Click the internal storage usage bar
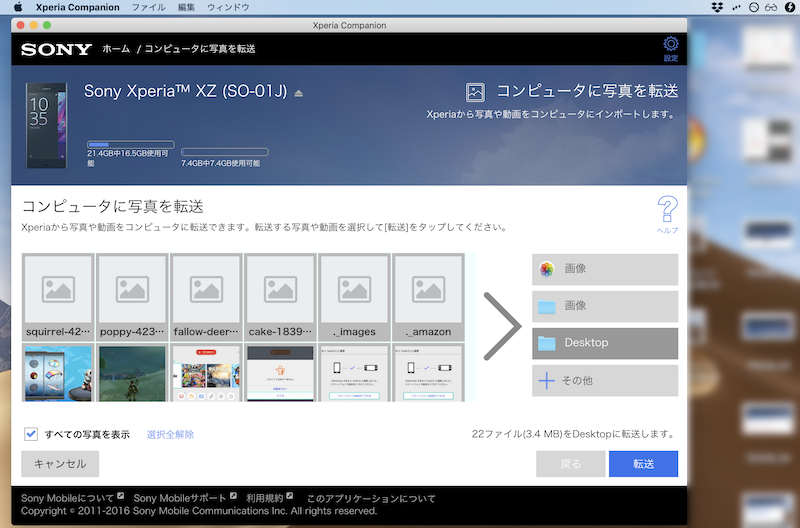 tap(131, 144)
